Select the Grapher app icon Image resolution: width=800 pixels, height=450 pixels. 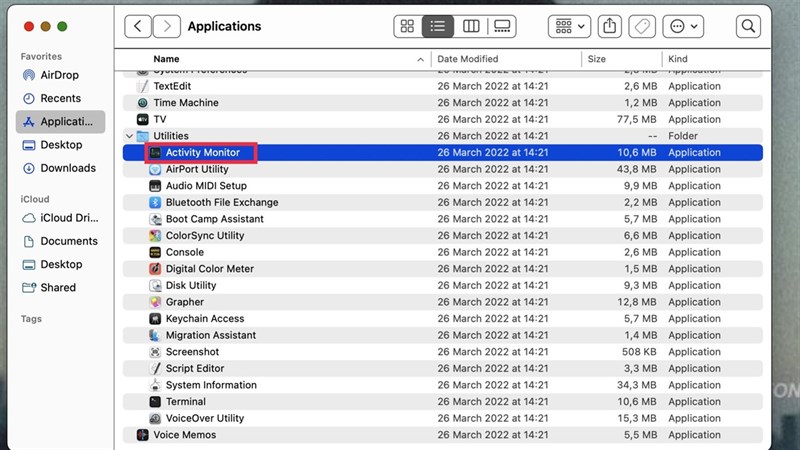coord(155,302)
